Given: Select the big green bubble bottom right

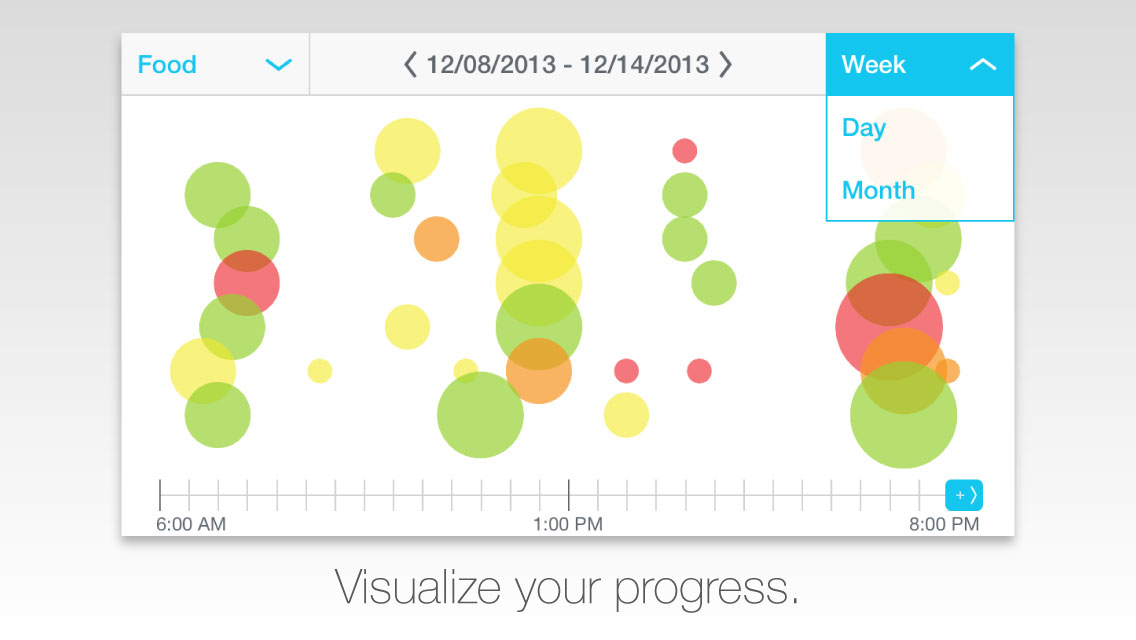Looking at the screenshot, I should (903, 415).
